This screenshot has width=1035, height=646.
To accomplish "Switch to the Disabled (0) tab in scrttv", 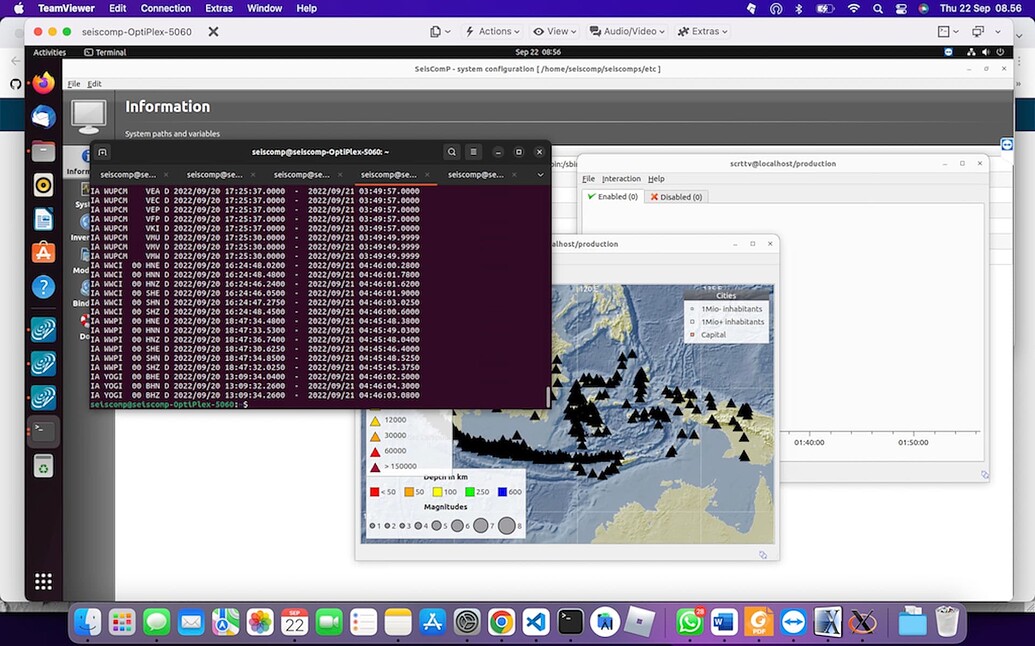I will tap(675, 196).
